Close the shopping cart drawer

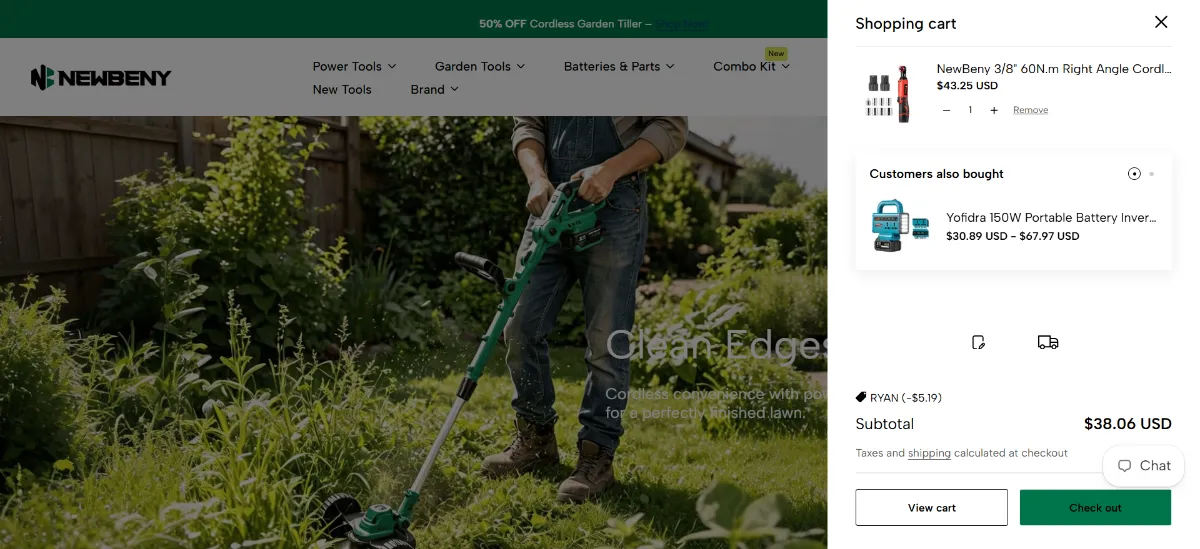(1161, 22)
